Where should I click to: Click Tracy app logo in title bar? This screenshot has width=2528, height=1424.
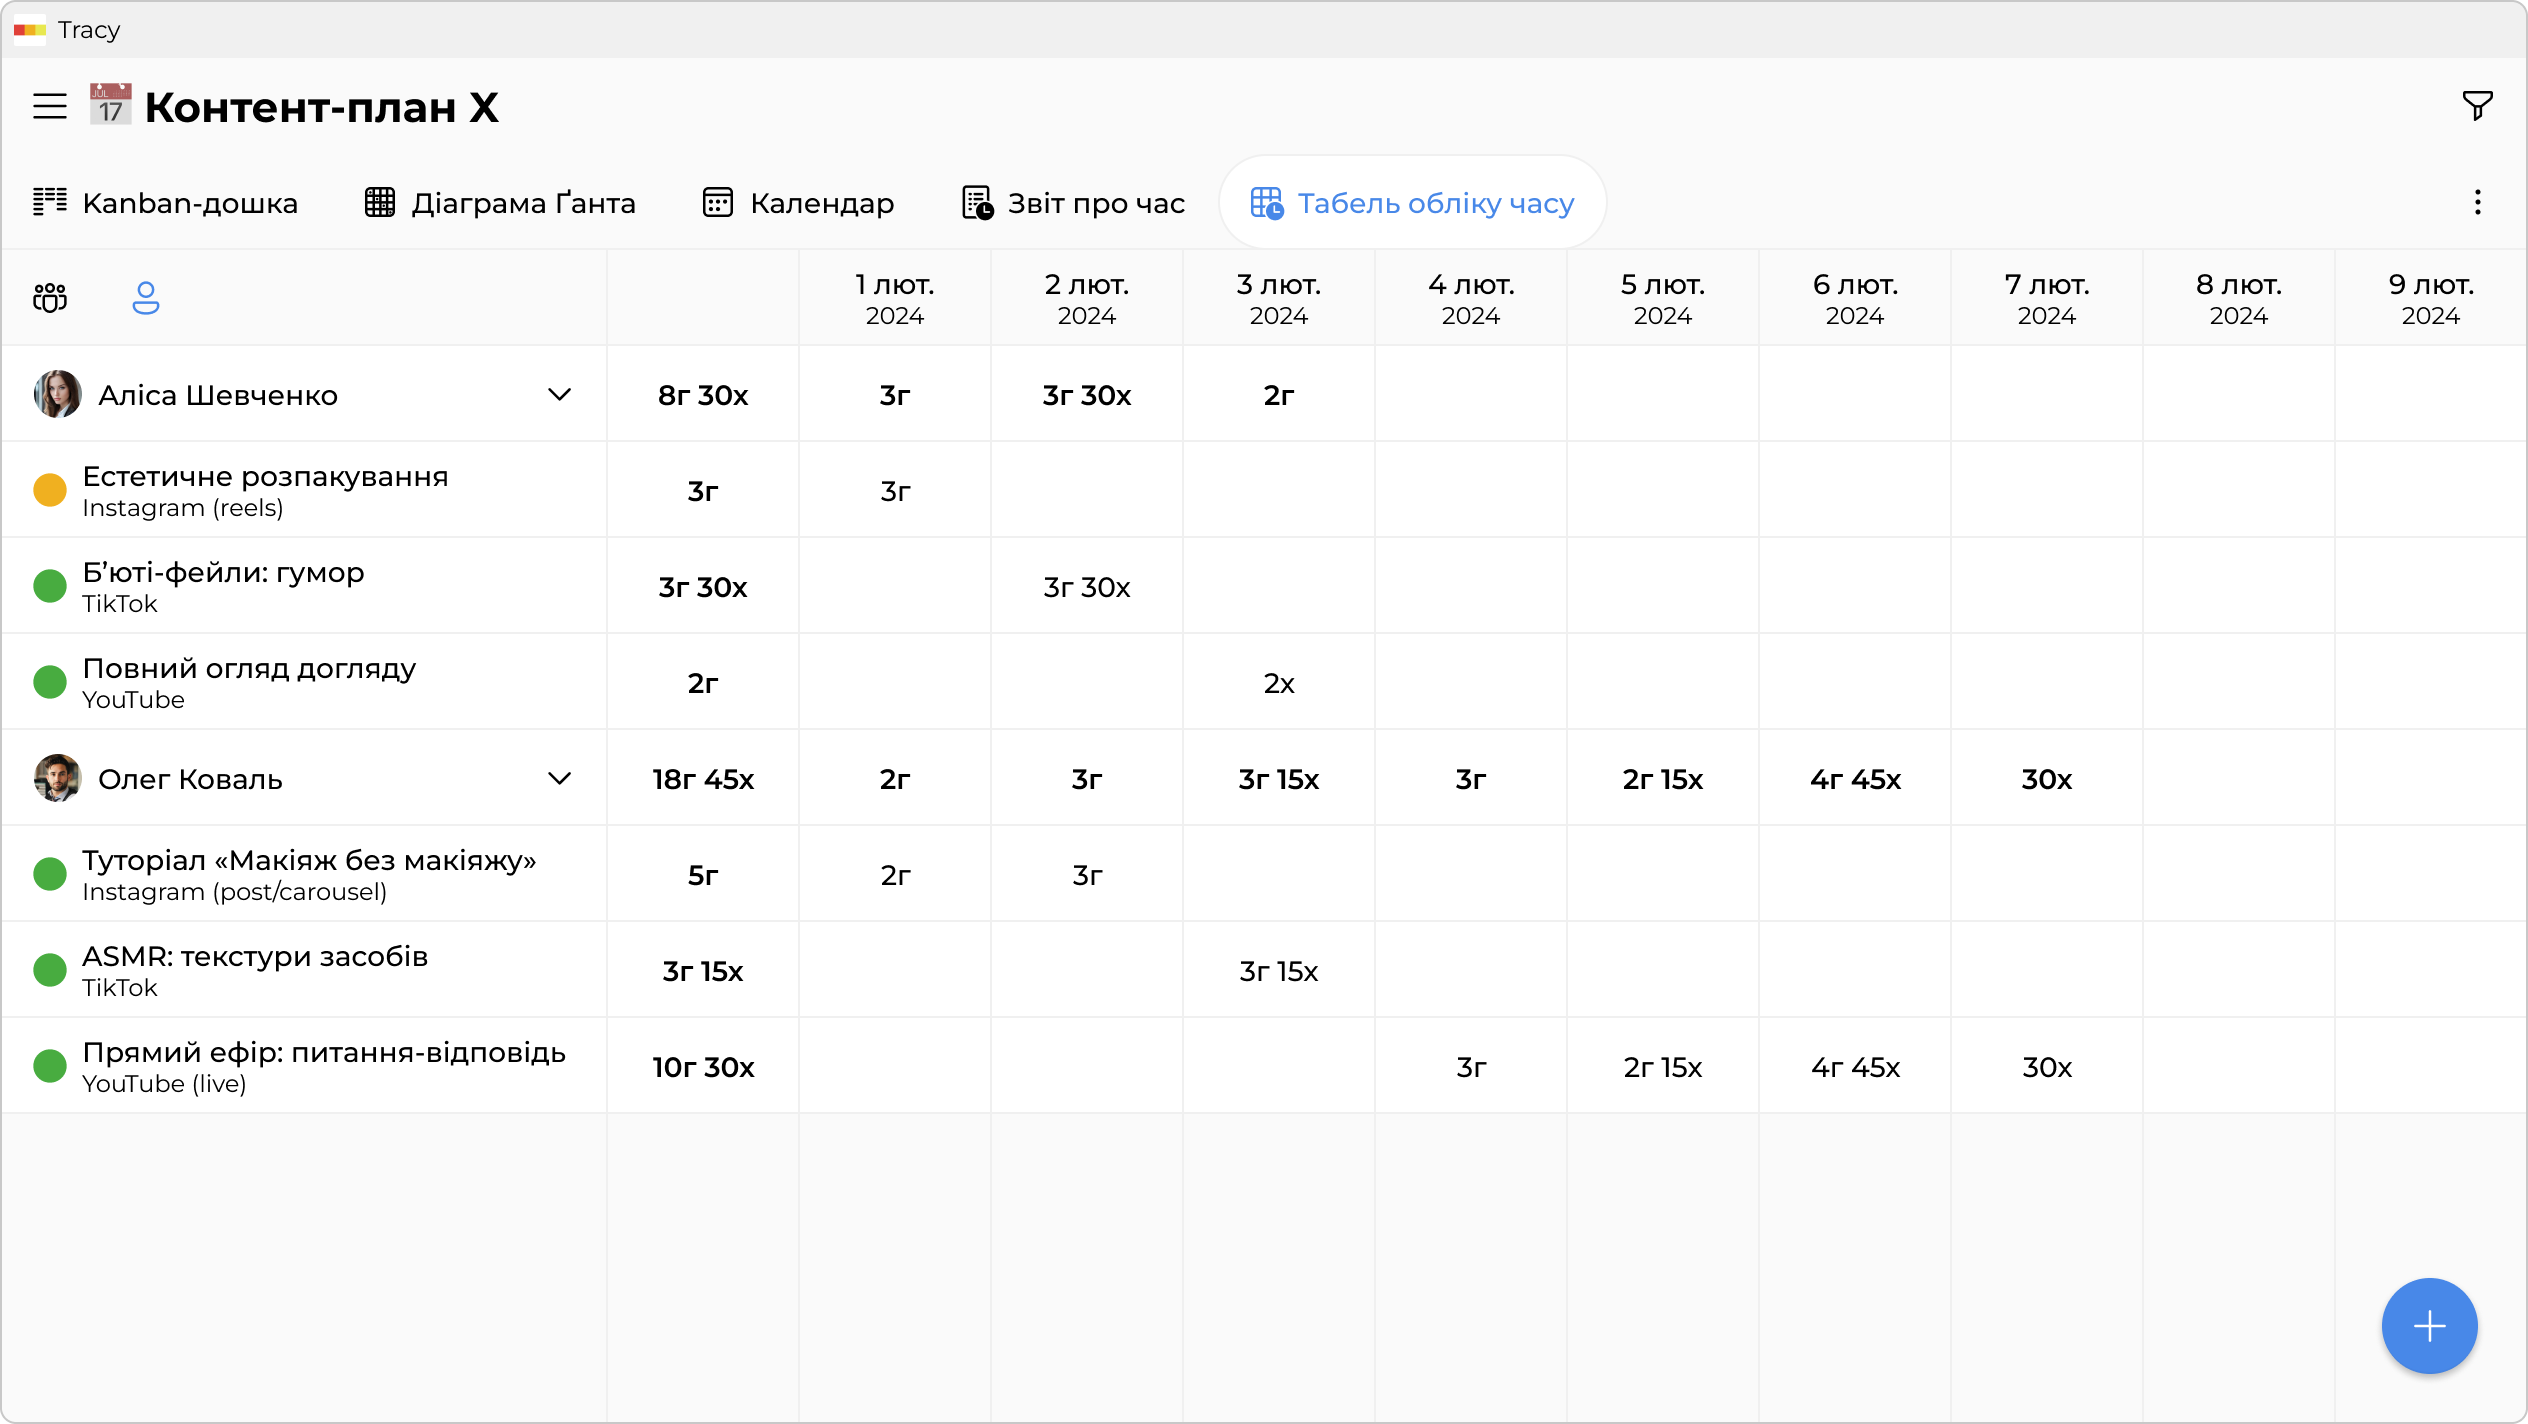30,30
